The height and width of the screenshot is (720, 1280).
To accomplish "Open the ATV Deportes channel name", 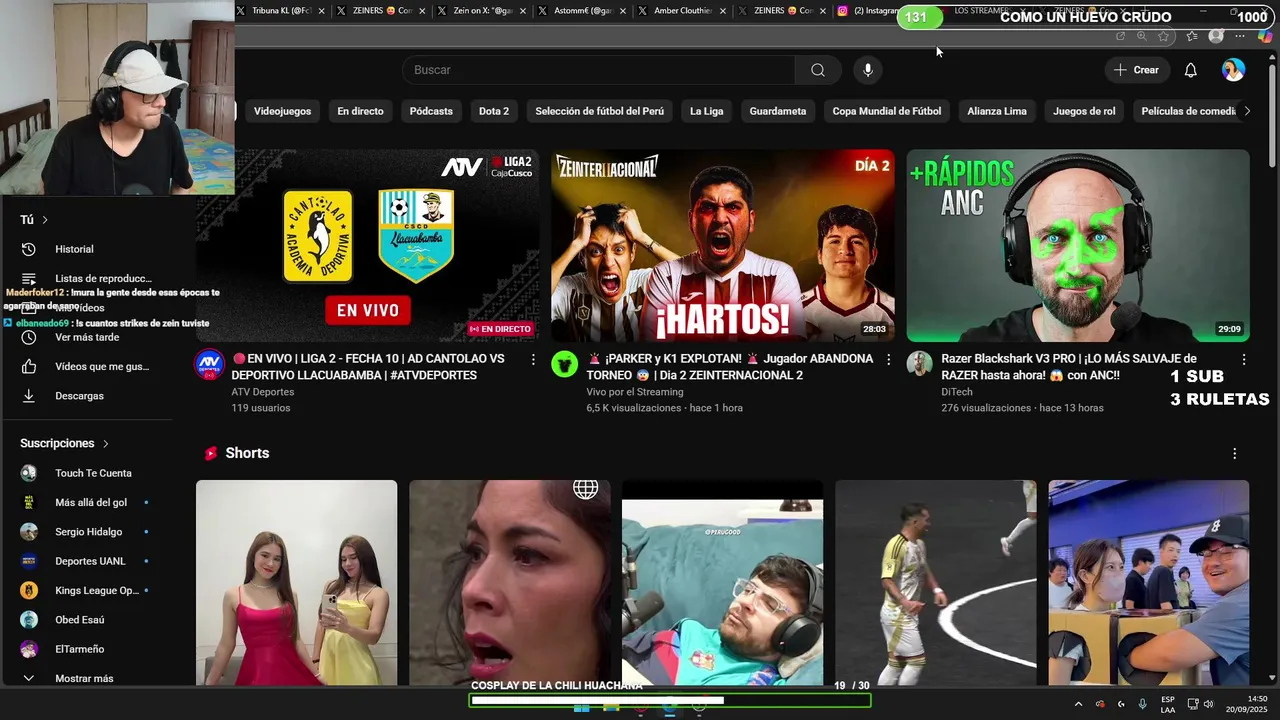I will [263, 392].
